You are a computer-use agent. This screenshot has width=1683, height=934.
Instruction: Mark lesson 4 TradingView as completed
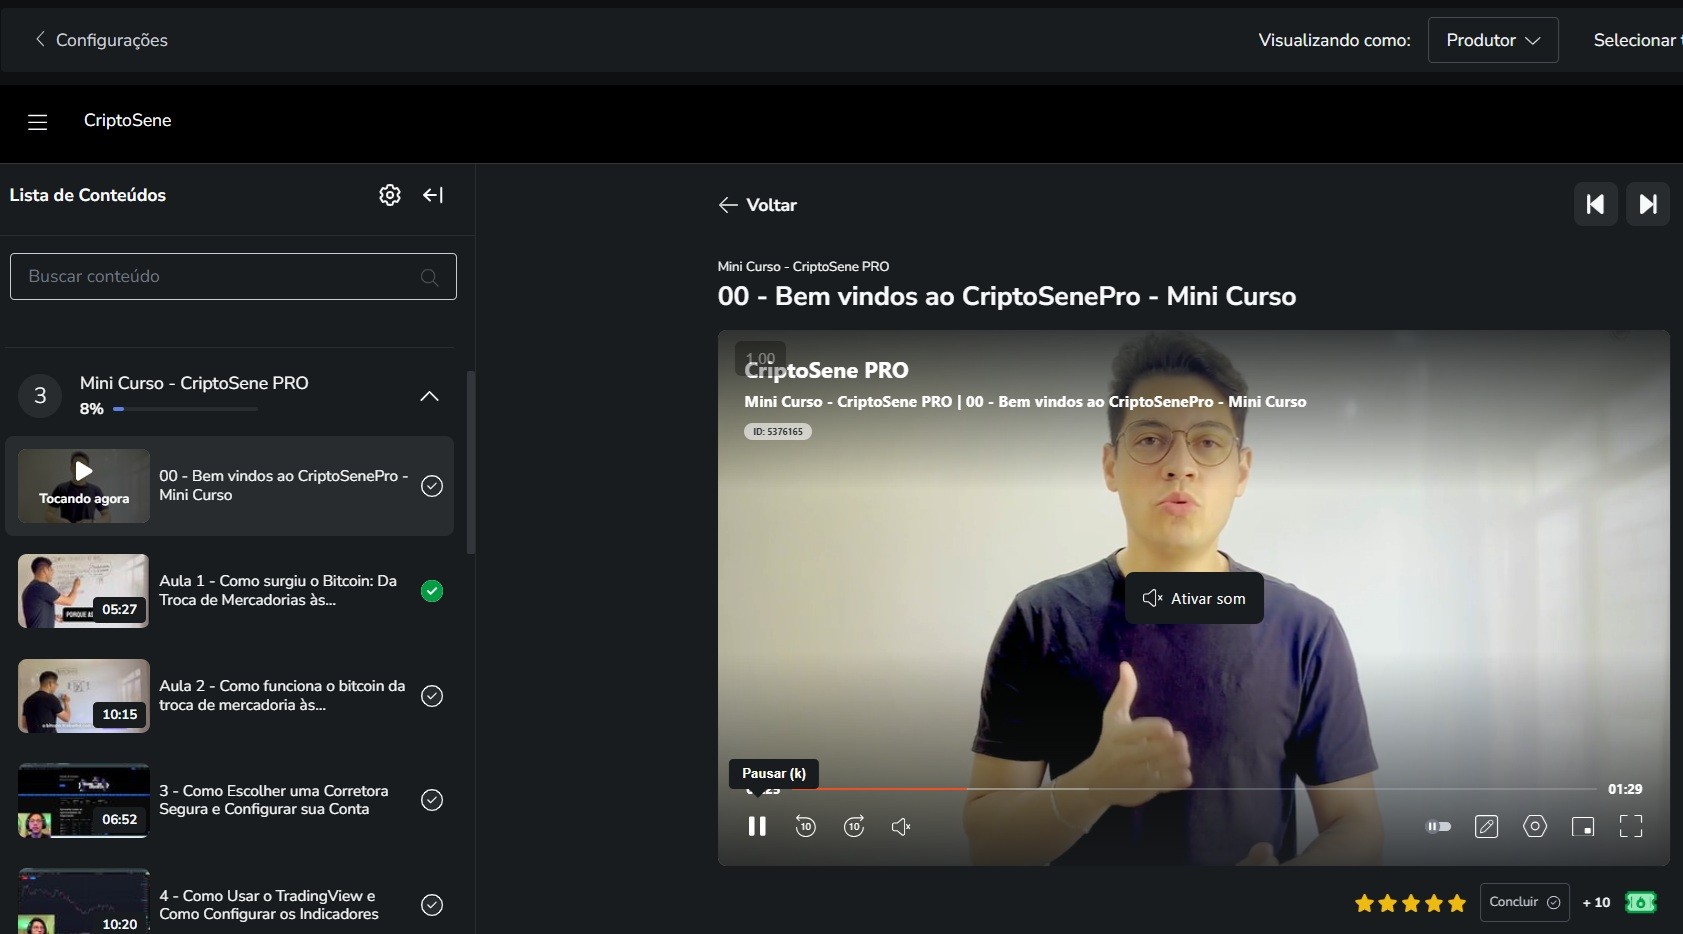(432, 905)
